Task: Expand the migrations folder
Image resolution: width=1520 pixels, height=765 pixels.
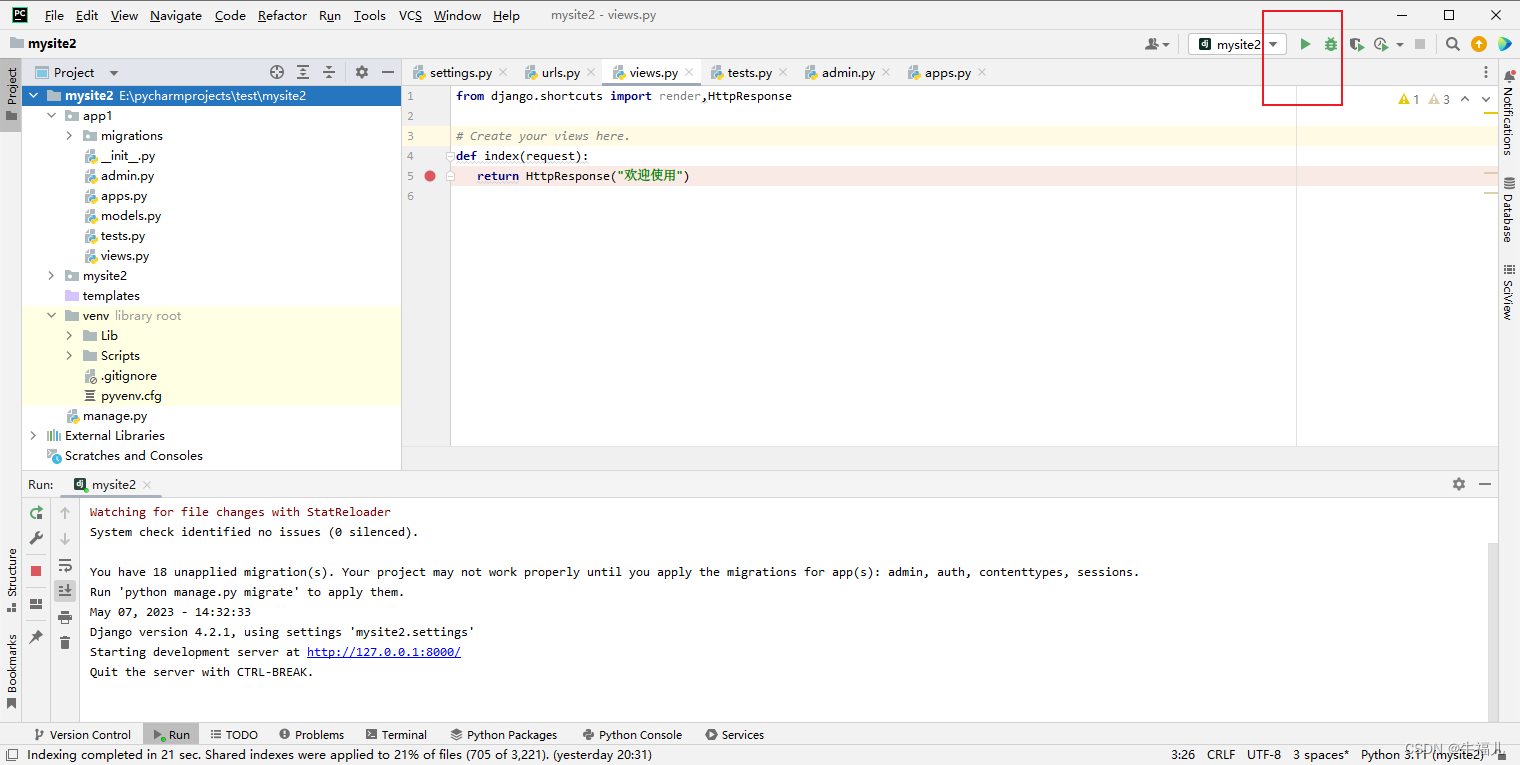Action: click(x=69, y=136)
